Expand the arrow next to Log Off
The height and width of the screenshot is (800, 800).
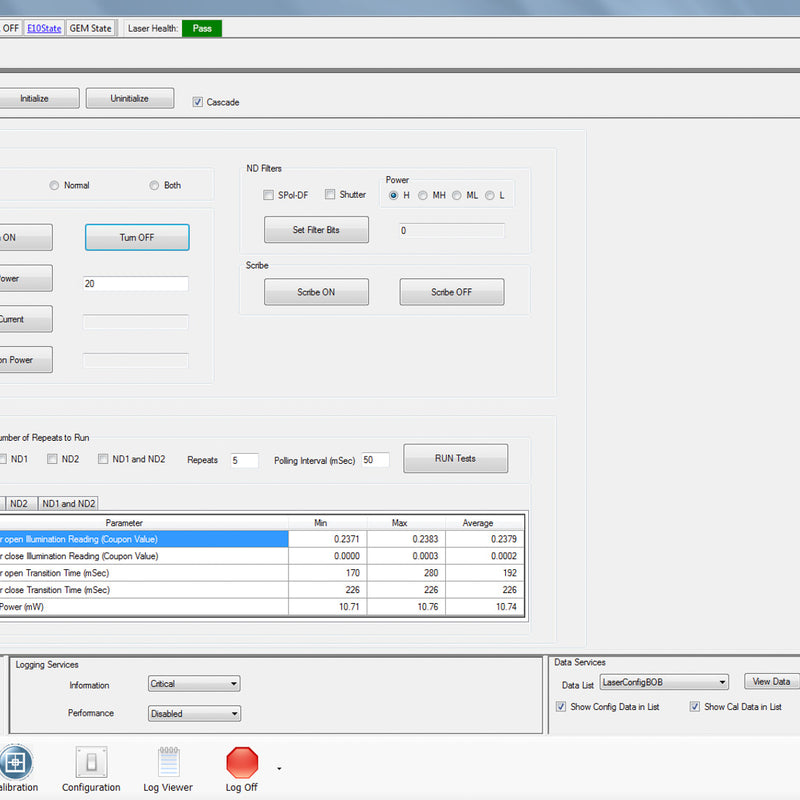(279, 769)
